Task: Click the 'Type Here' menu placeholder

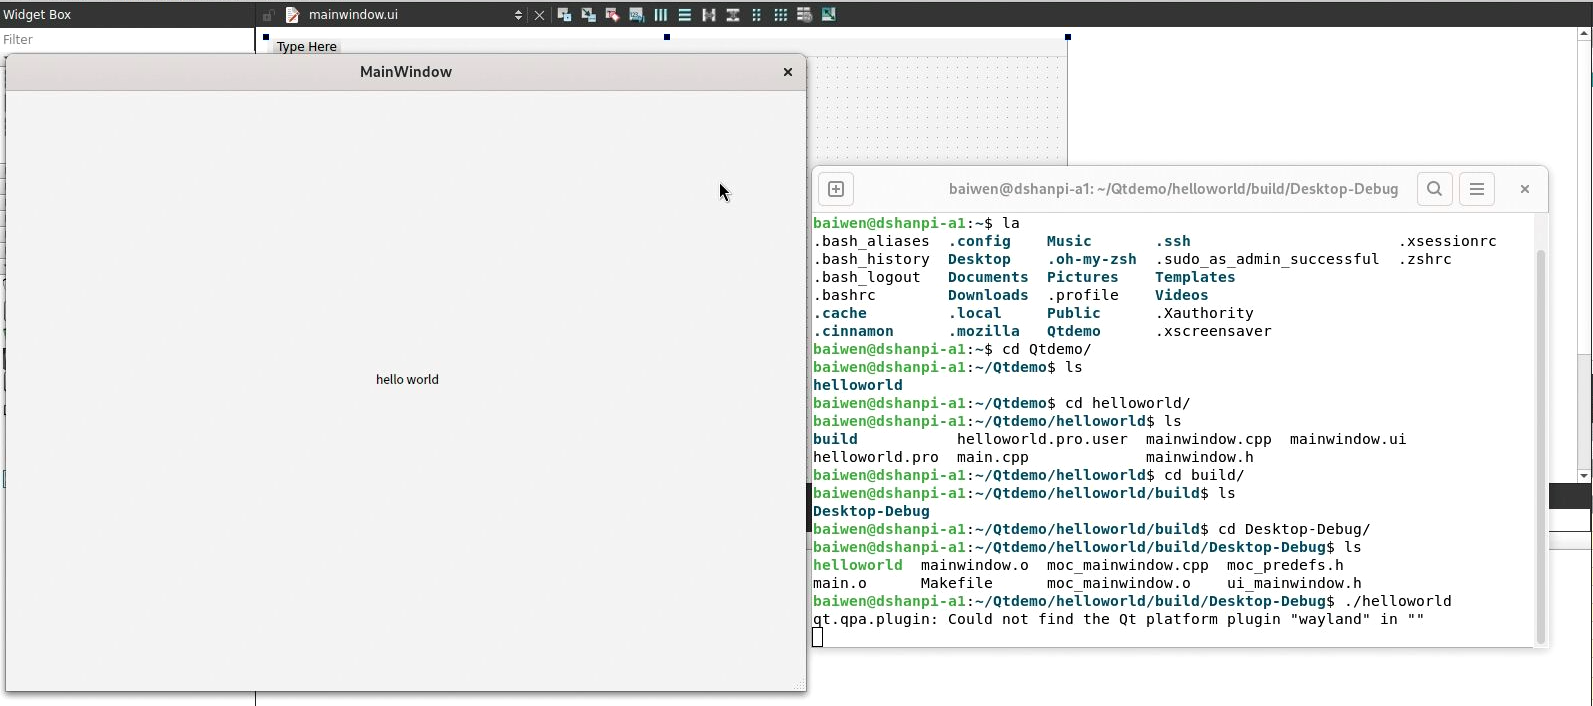Action: pos(307,47)
